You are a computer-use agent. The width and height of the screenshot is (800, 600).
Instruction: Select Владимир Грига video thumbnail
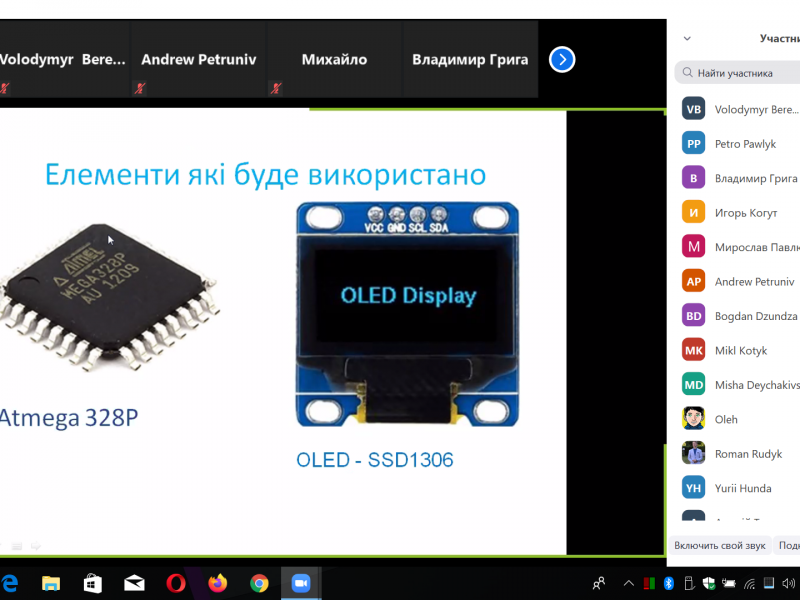(x=470, y=60)
